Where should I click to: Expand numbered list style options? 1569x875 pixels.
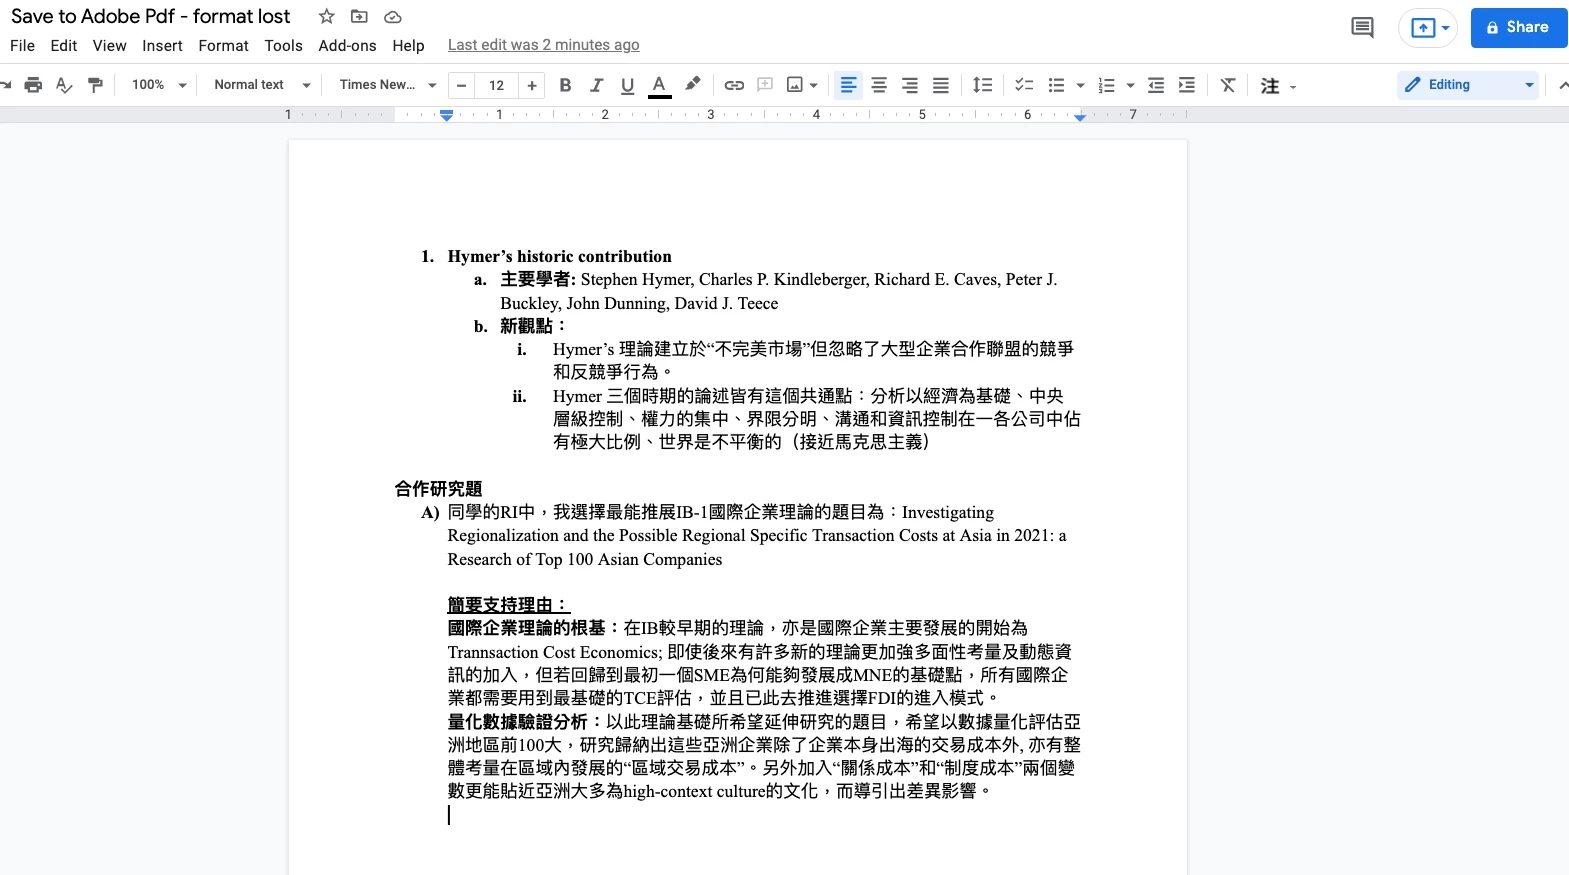pyautogui.click(x=1130, y=85)
